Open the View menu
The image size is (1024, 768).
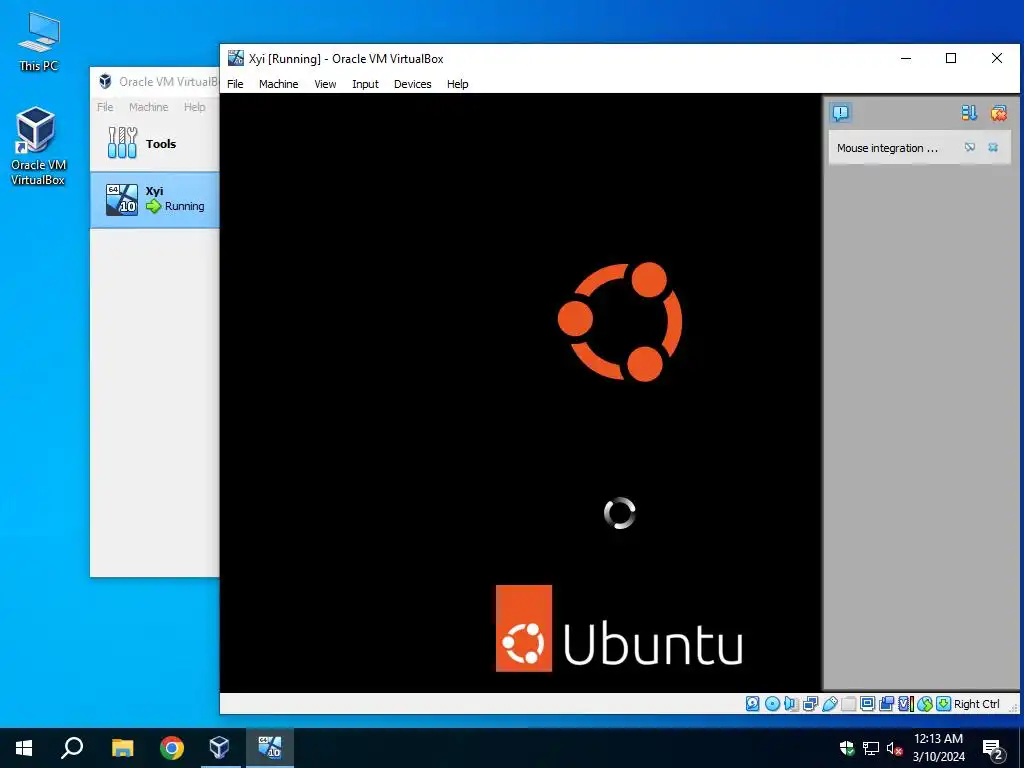(x=325, y=84)
